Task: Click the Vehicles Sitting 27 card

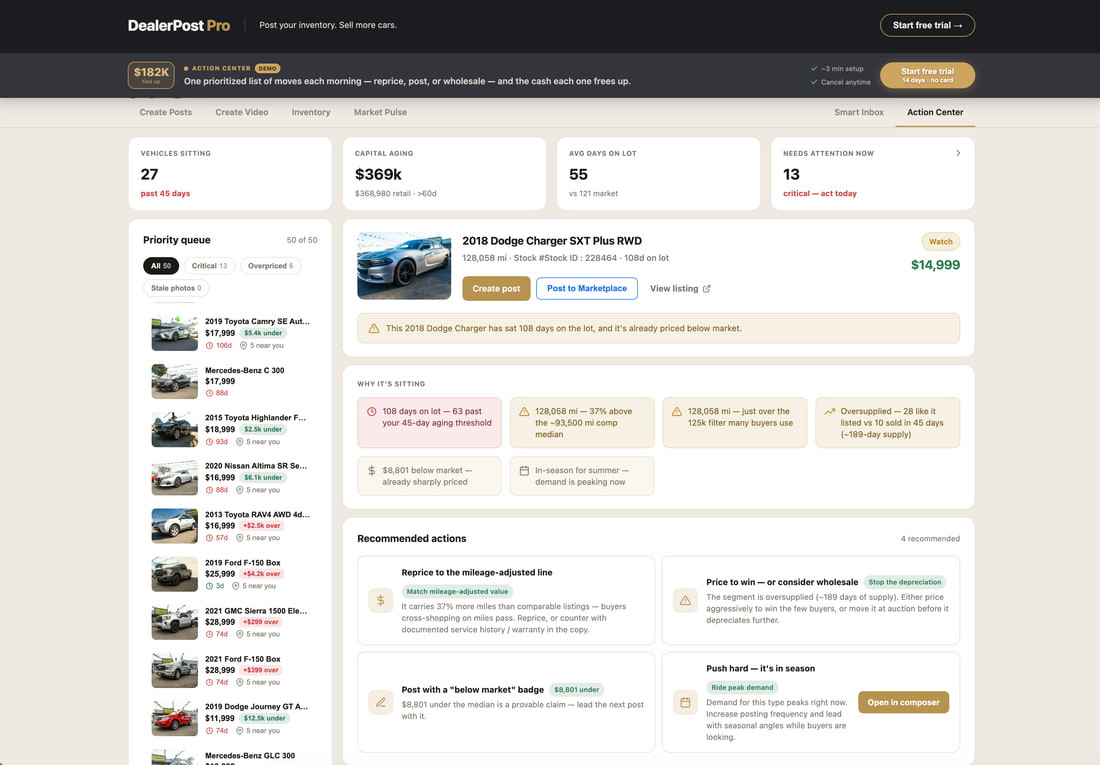Action: (x=230, y=173)
